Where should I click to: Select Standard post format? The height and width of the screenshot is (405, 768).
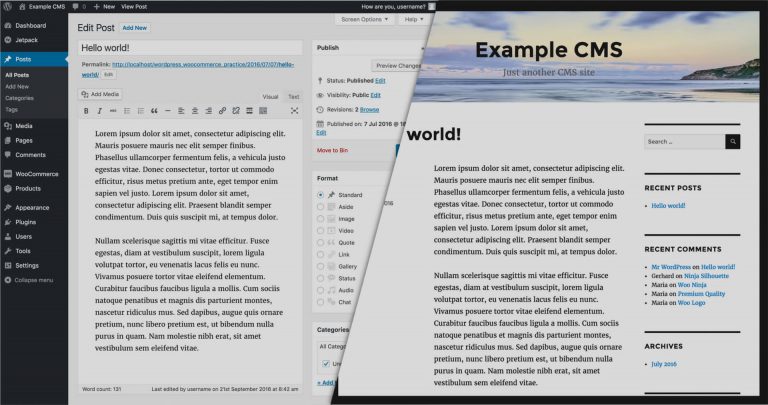(320, 195)
